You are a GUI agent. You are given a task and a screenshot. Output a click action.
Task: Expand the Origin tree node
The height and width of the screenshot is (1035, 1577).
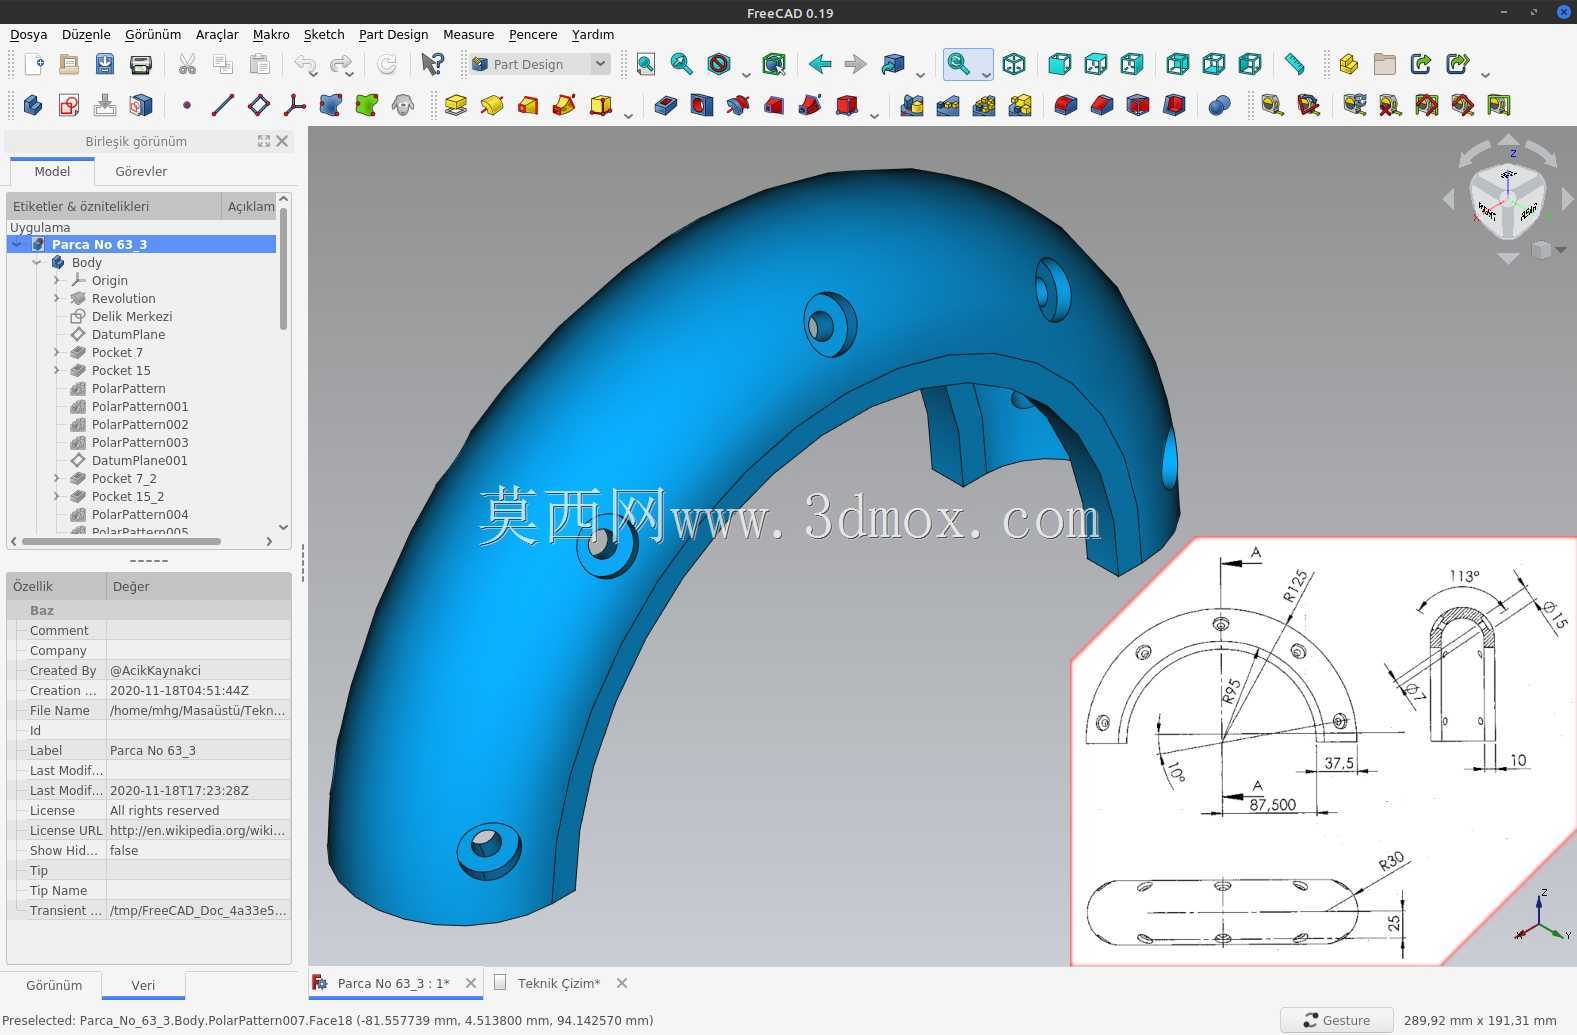click(x=57, y=280)
